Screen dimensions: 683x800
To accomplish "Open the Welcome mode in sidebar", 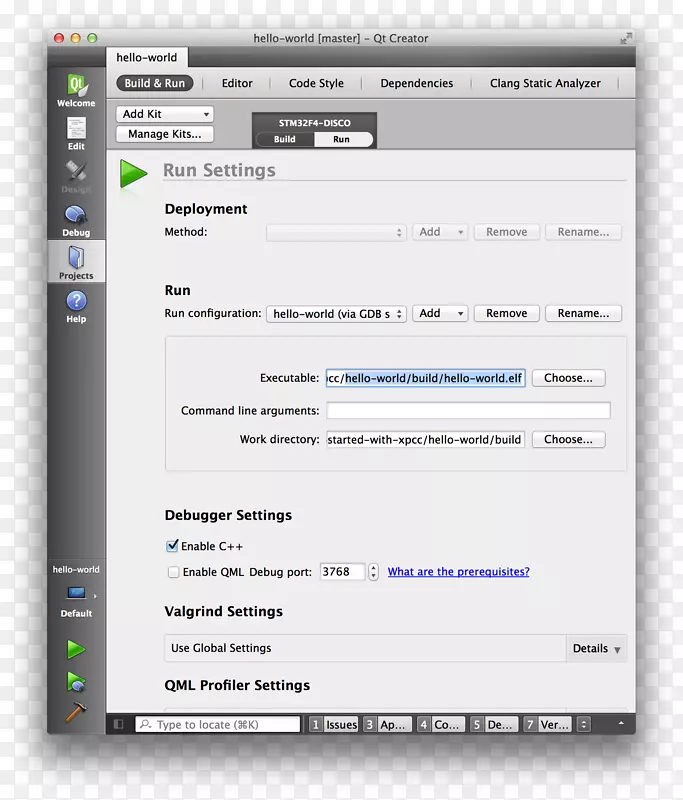I will [76, 89].
